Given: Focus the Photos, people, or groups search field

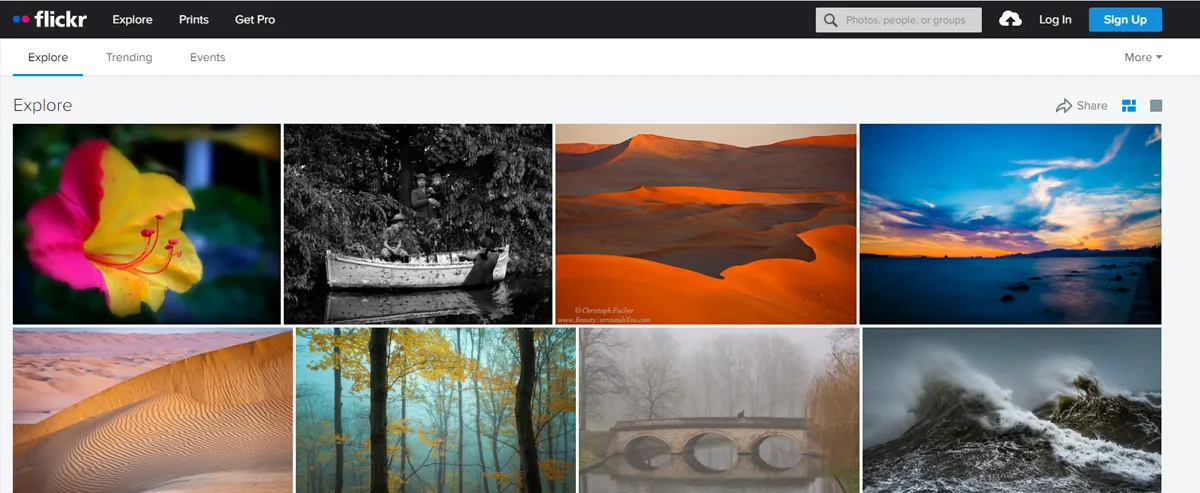Looking at the screenshot, I should pos(910,20).
